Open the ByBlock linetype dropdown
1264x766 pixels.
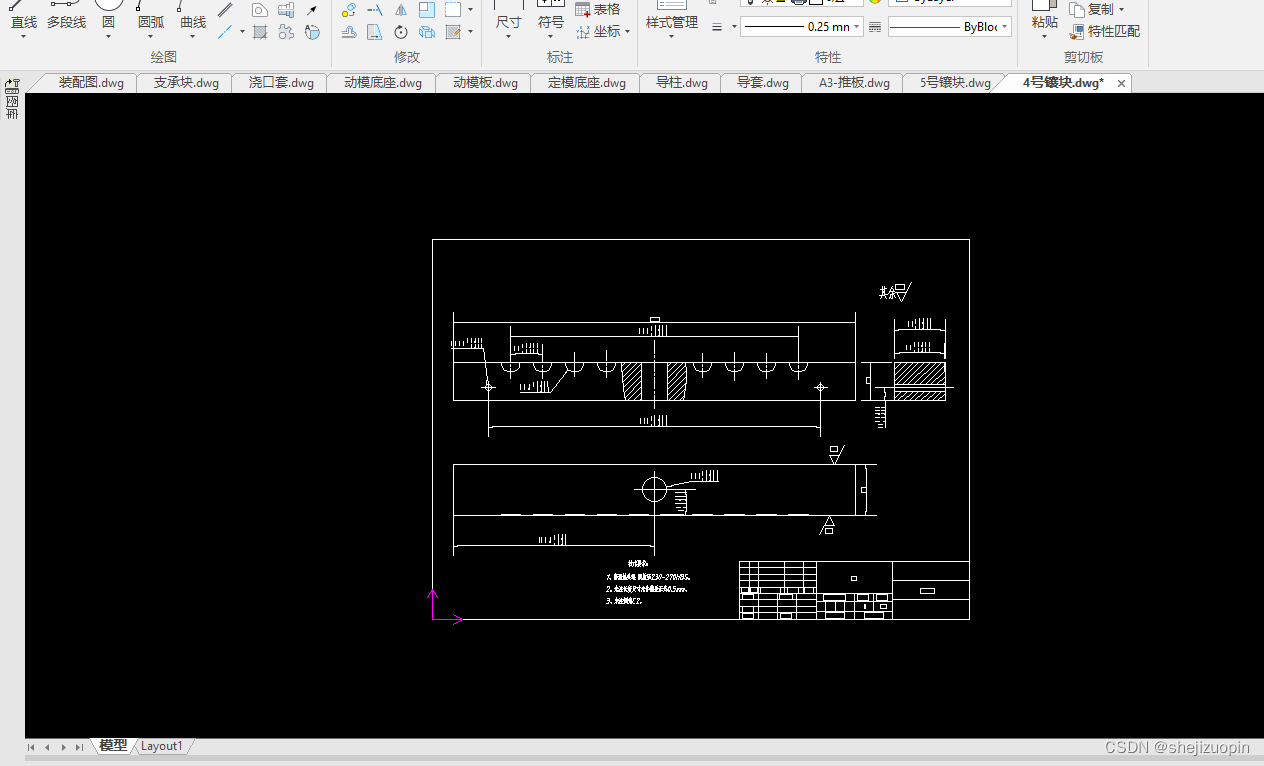[949, 27]
